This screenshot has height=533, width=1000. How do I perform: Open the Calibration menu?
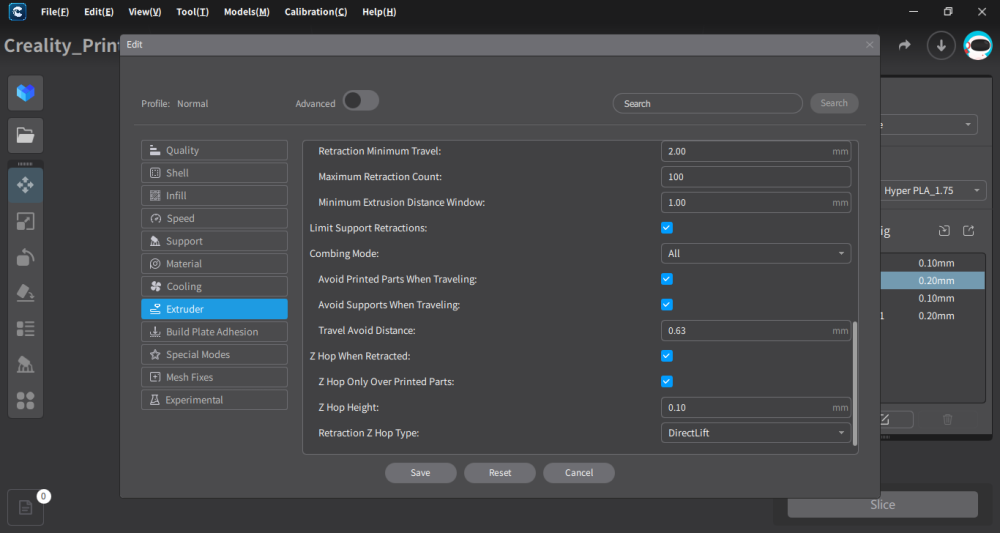(315, 12)
